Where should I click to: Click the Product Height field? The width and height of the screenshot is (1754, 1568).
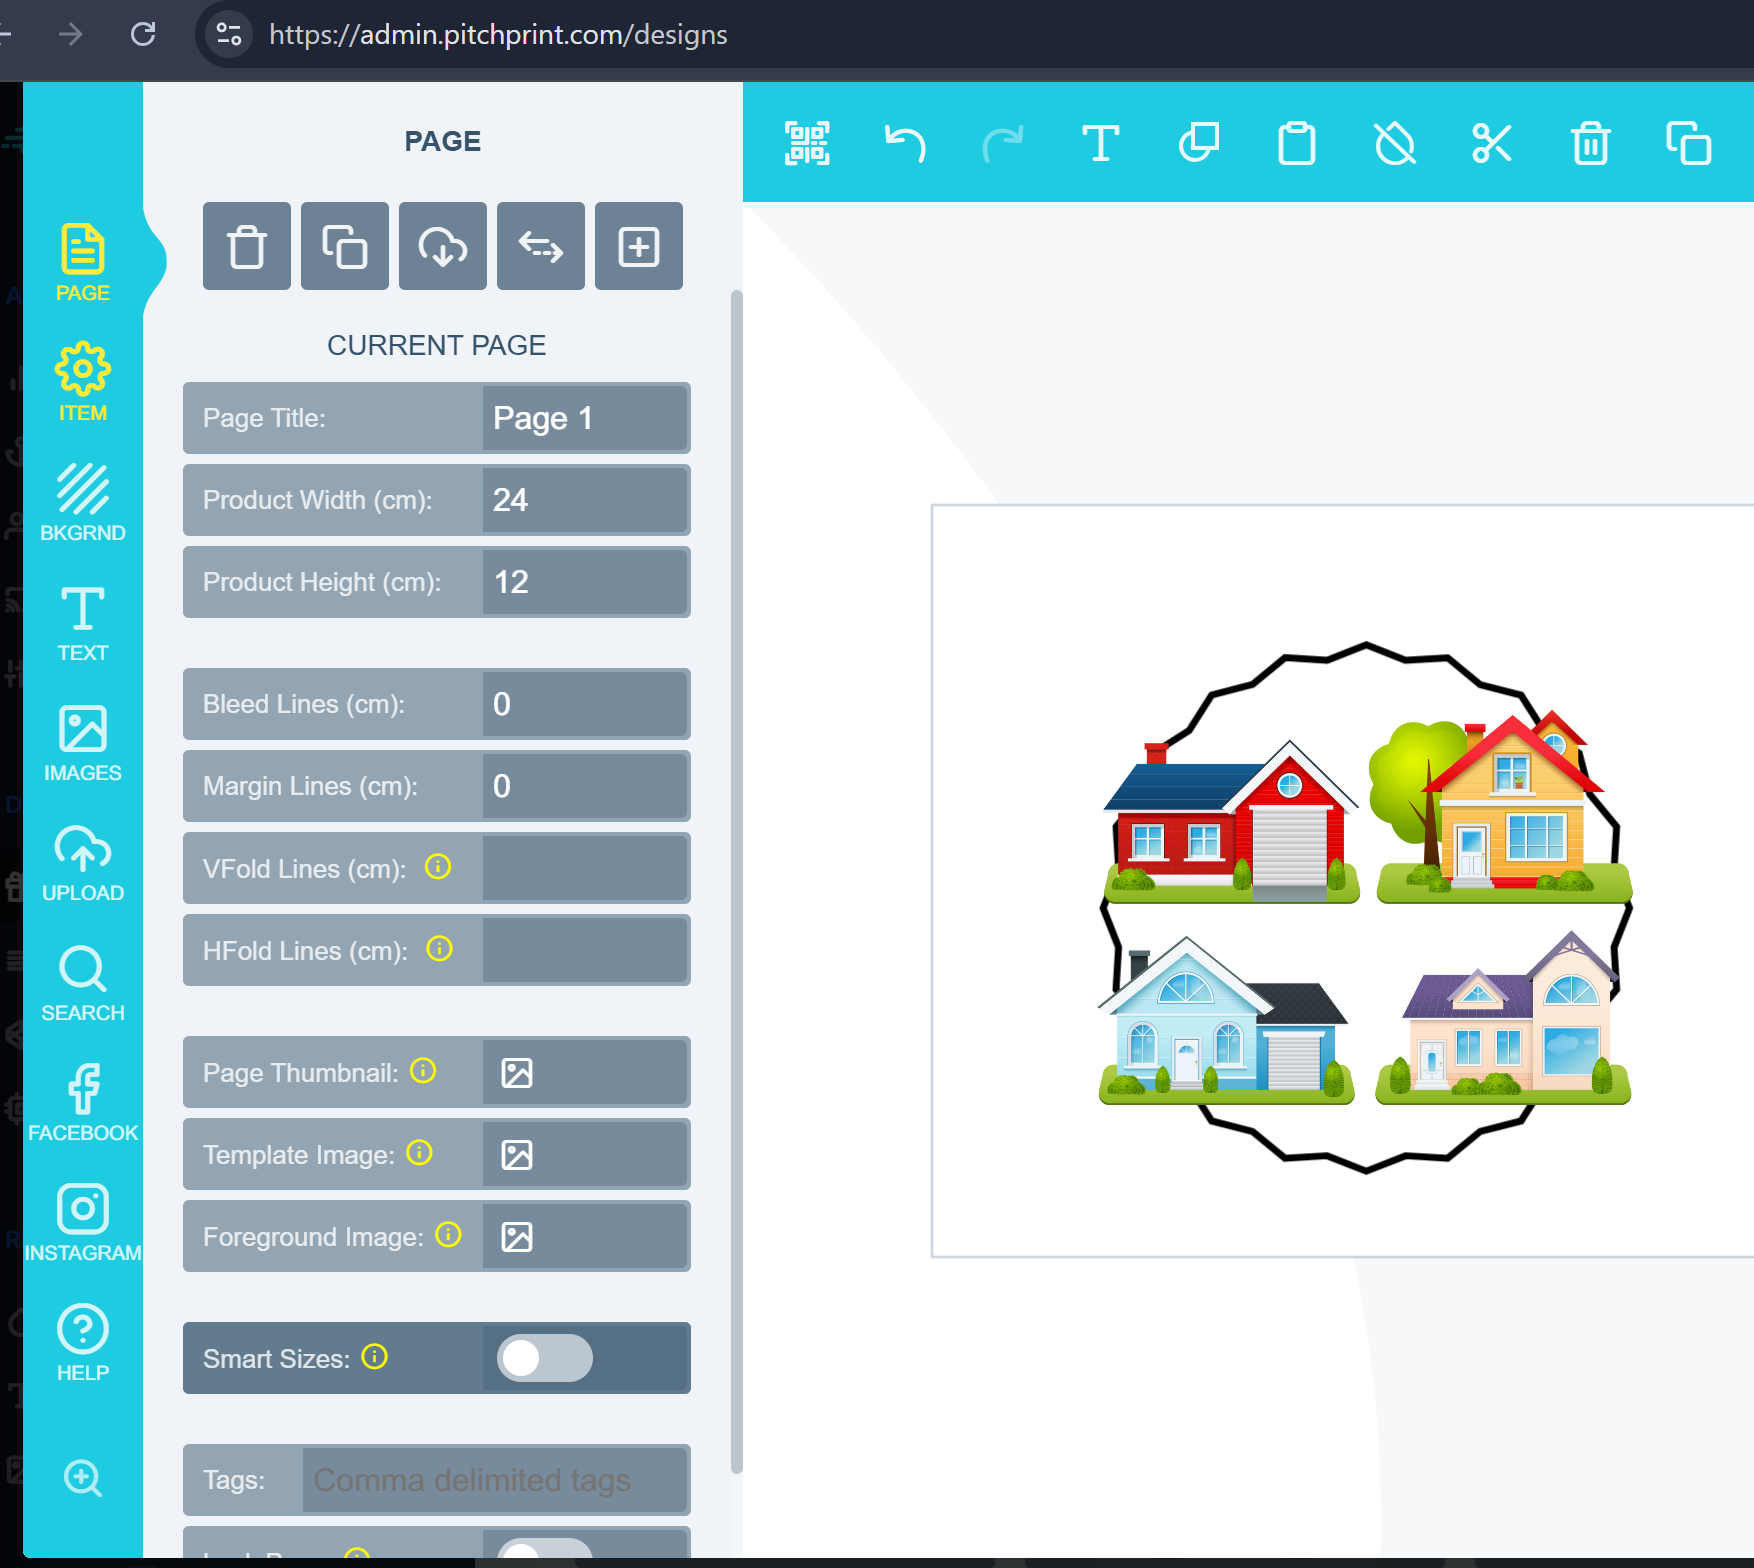[585, 582]
